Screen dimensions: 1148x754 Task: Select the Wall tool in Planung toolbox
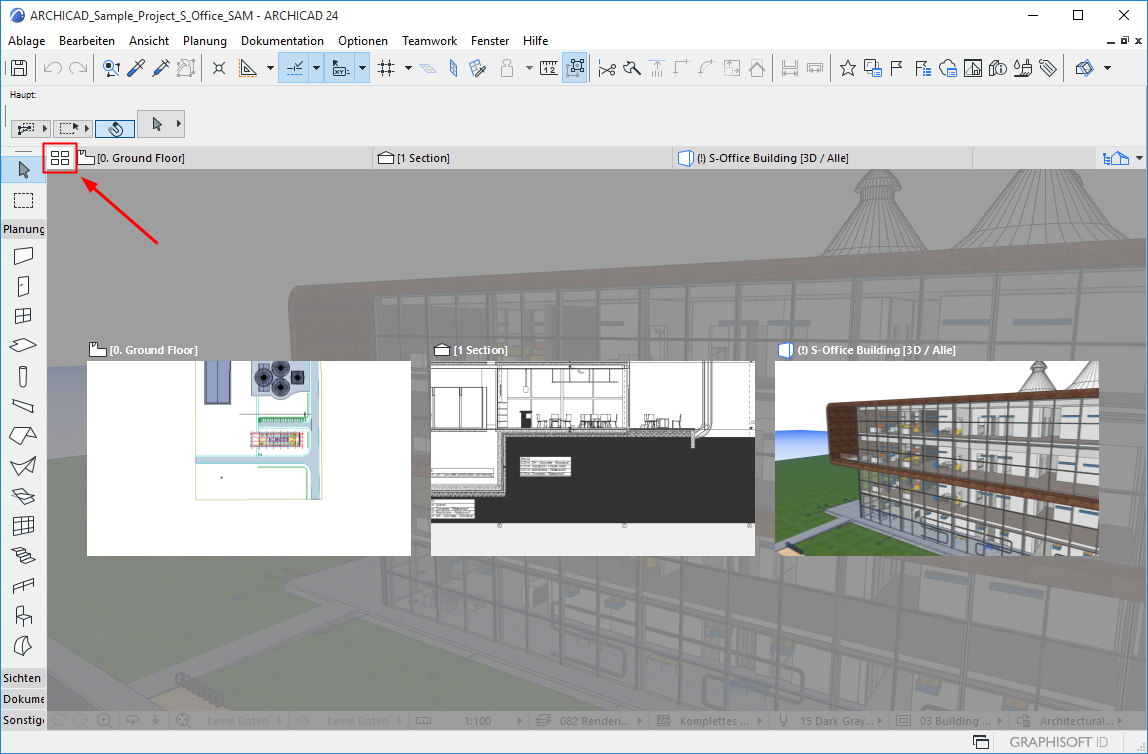(x=23, y=256)
